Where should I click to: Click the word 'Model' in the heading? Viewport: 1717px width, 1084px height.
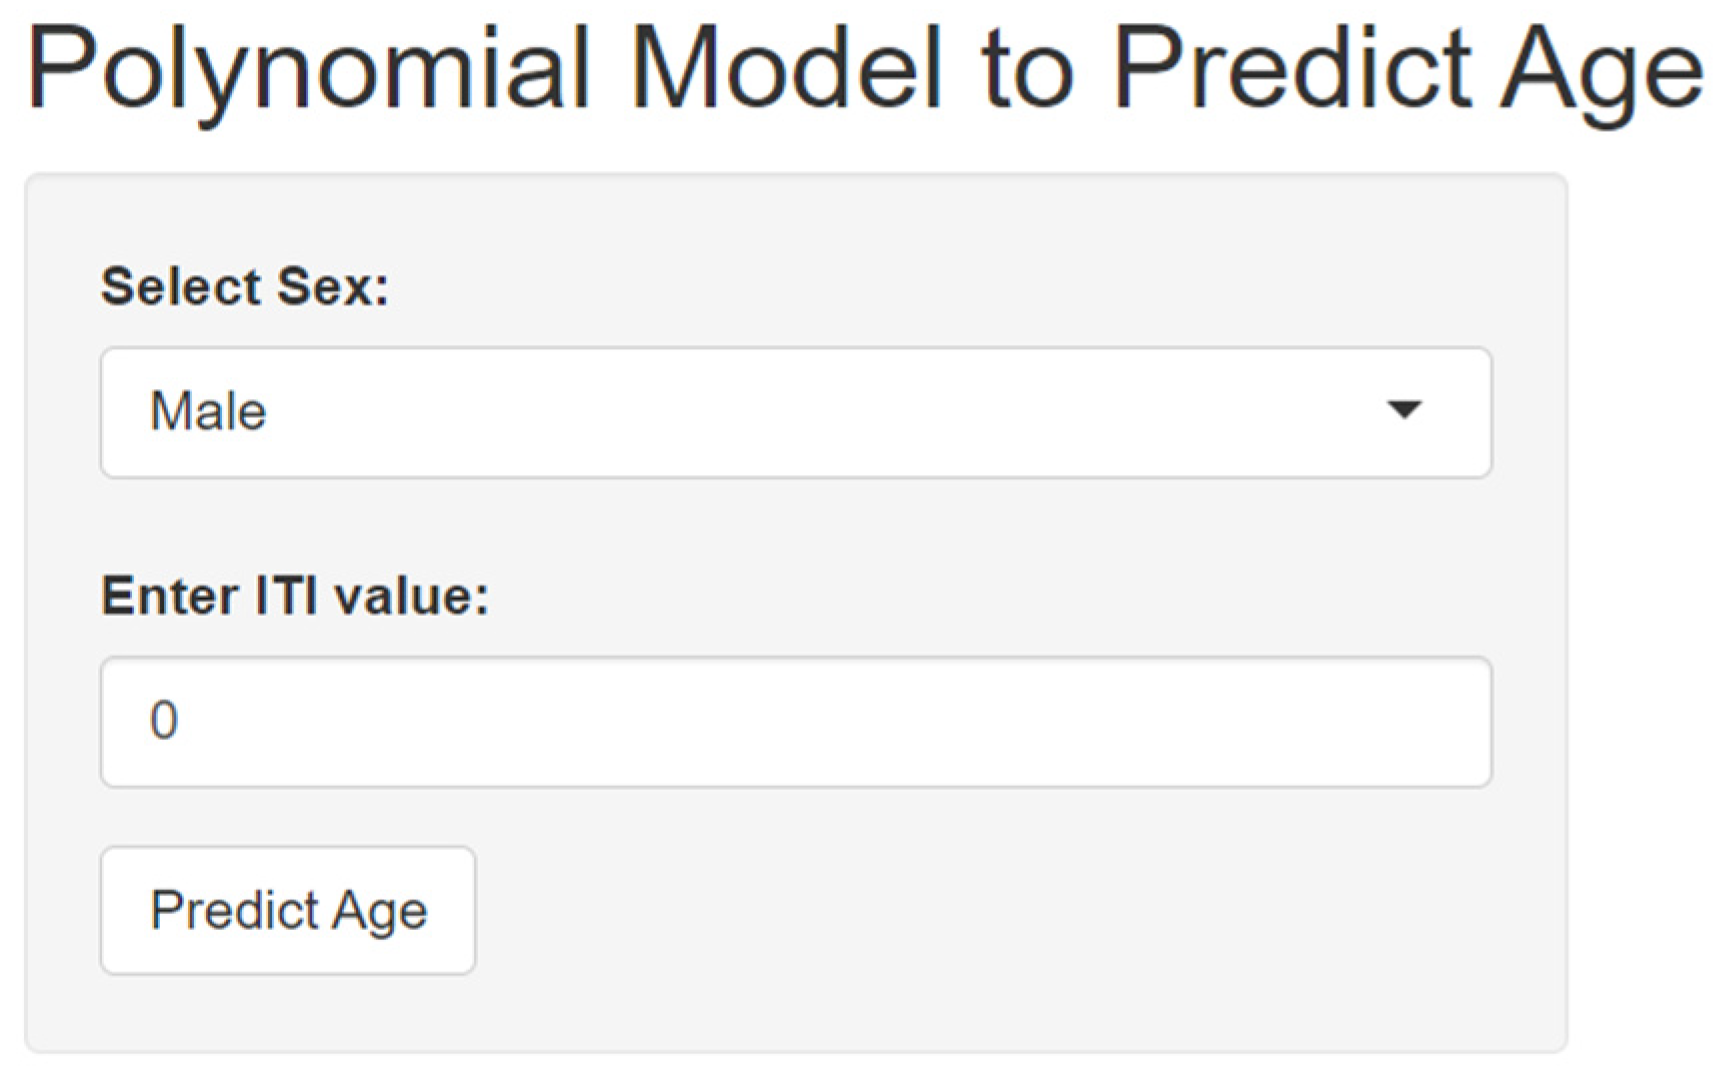[x=786, y=70]
